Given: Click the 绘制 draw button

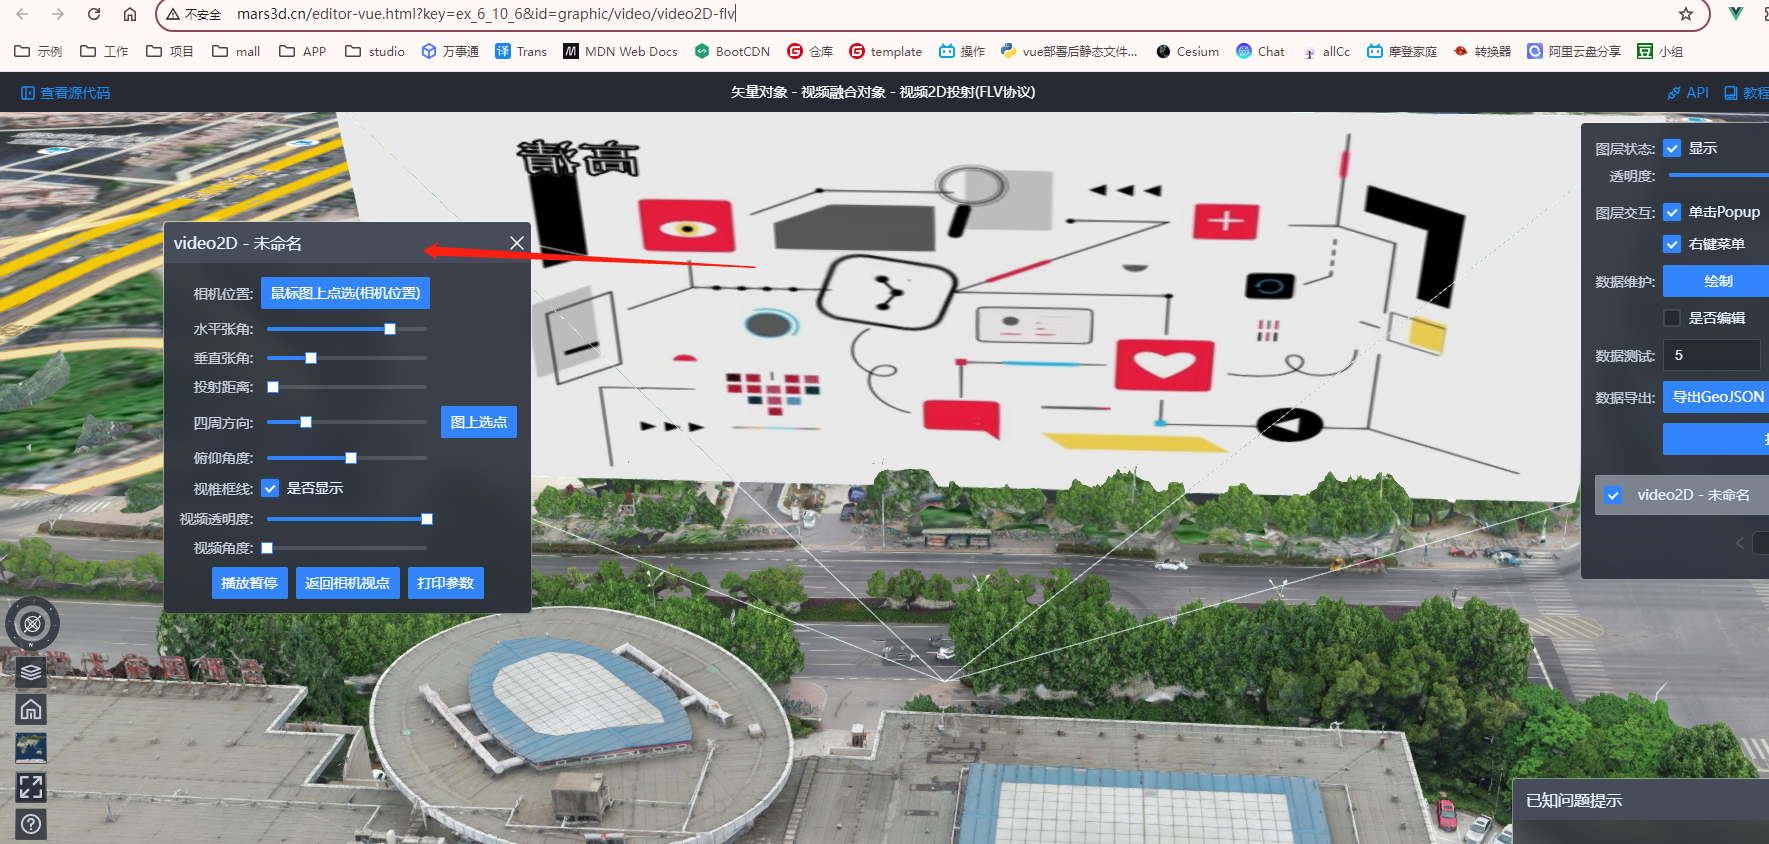Looking at the screenshot, I should tap(1716, 281).
